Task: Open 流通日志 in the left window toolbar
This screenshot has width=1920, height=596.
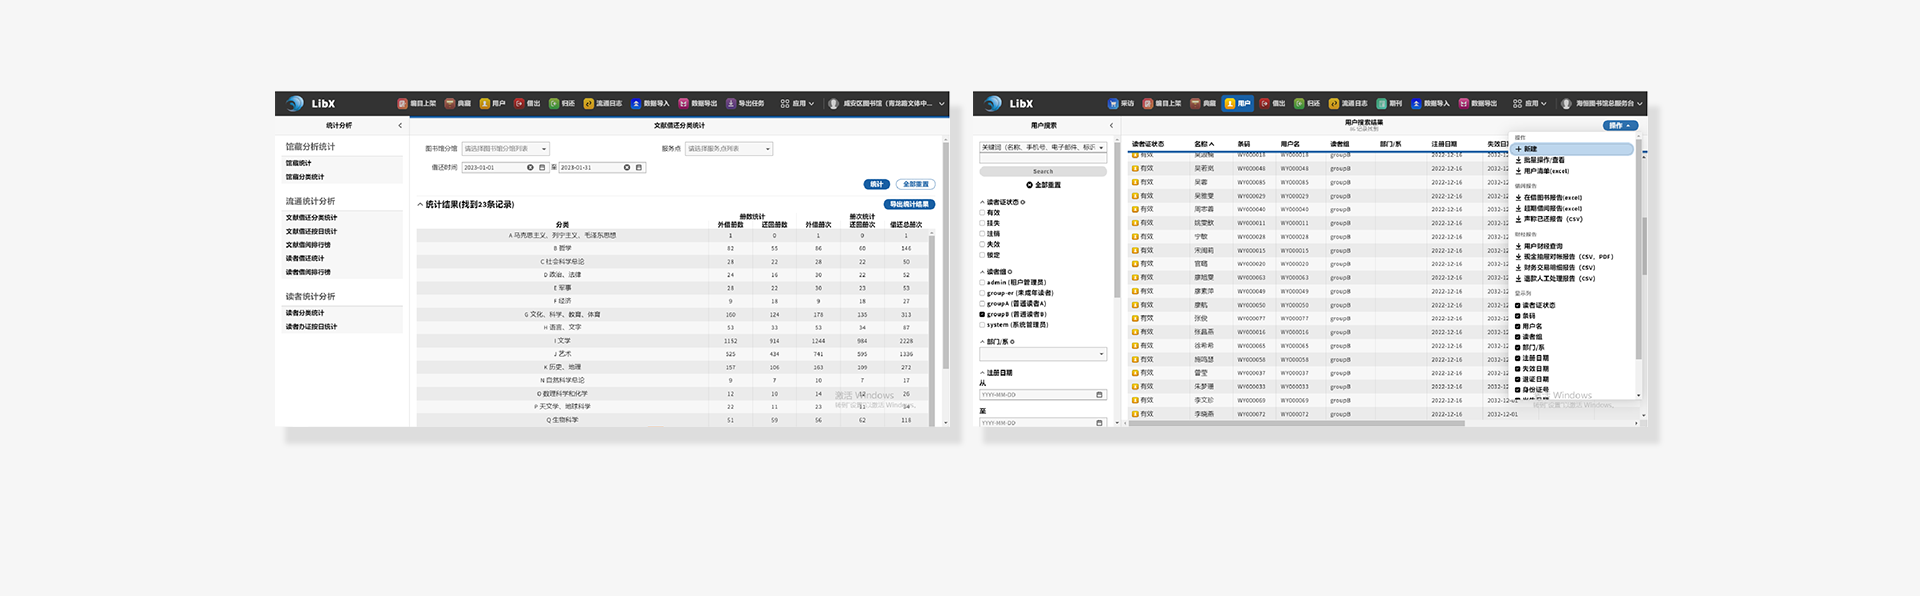Action: pyautogui.click(x=603, y=104)
